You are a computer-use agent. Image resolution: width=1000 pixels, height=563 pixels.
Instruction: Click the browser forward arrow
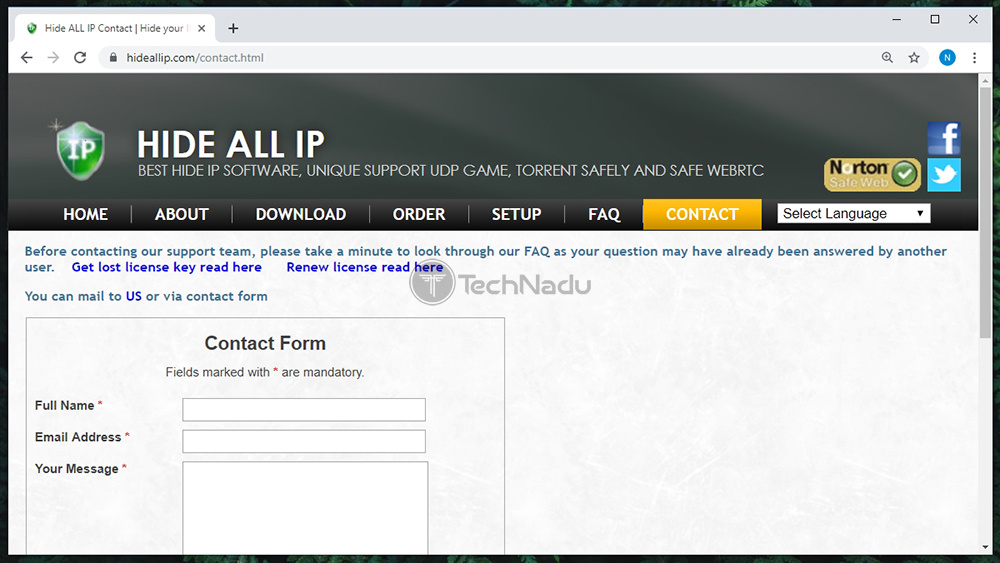click(54, 57)
